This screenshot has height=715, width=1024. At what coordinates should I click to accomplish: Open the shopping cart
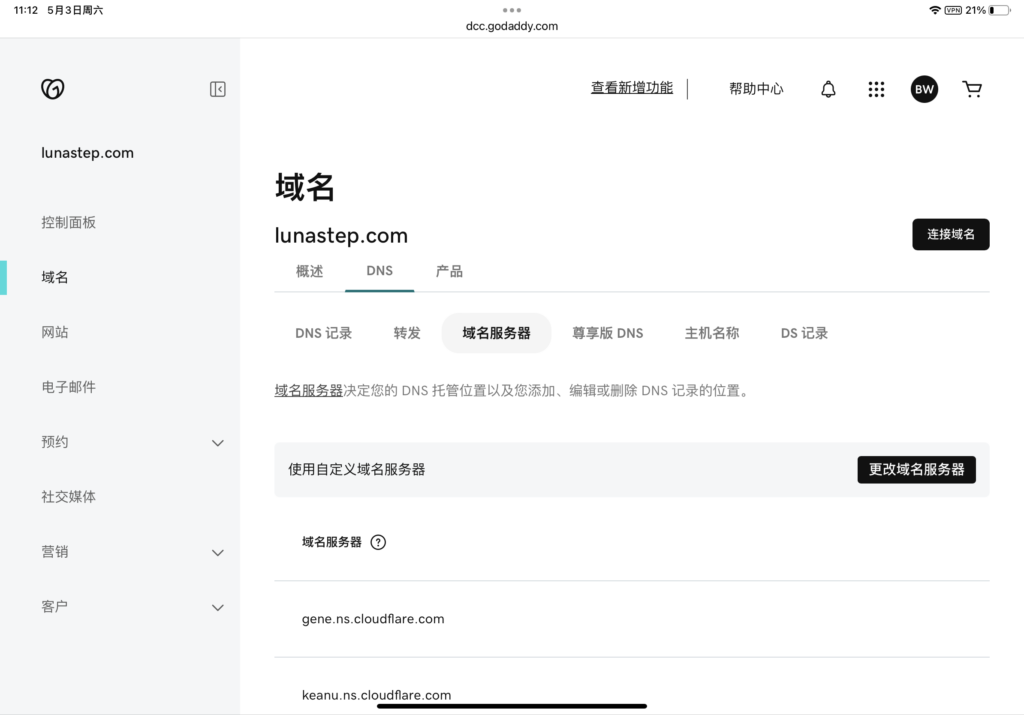(x=972, y=89)
